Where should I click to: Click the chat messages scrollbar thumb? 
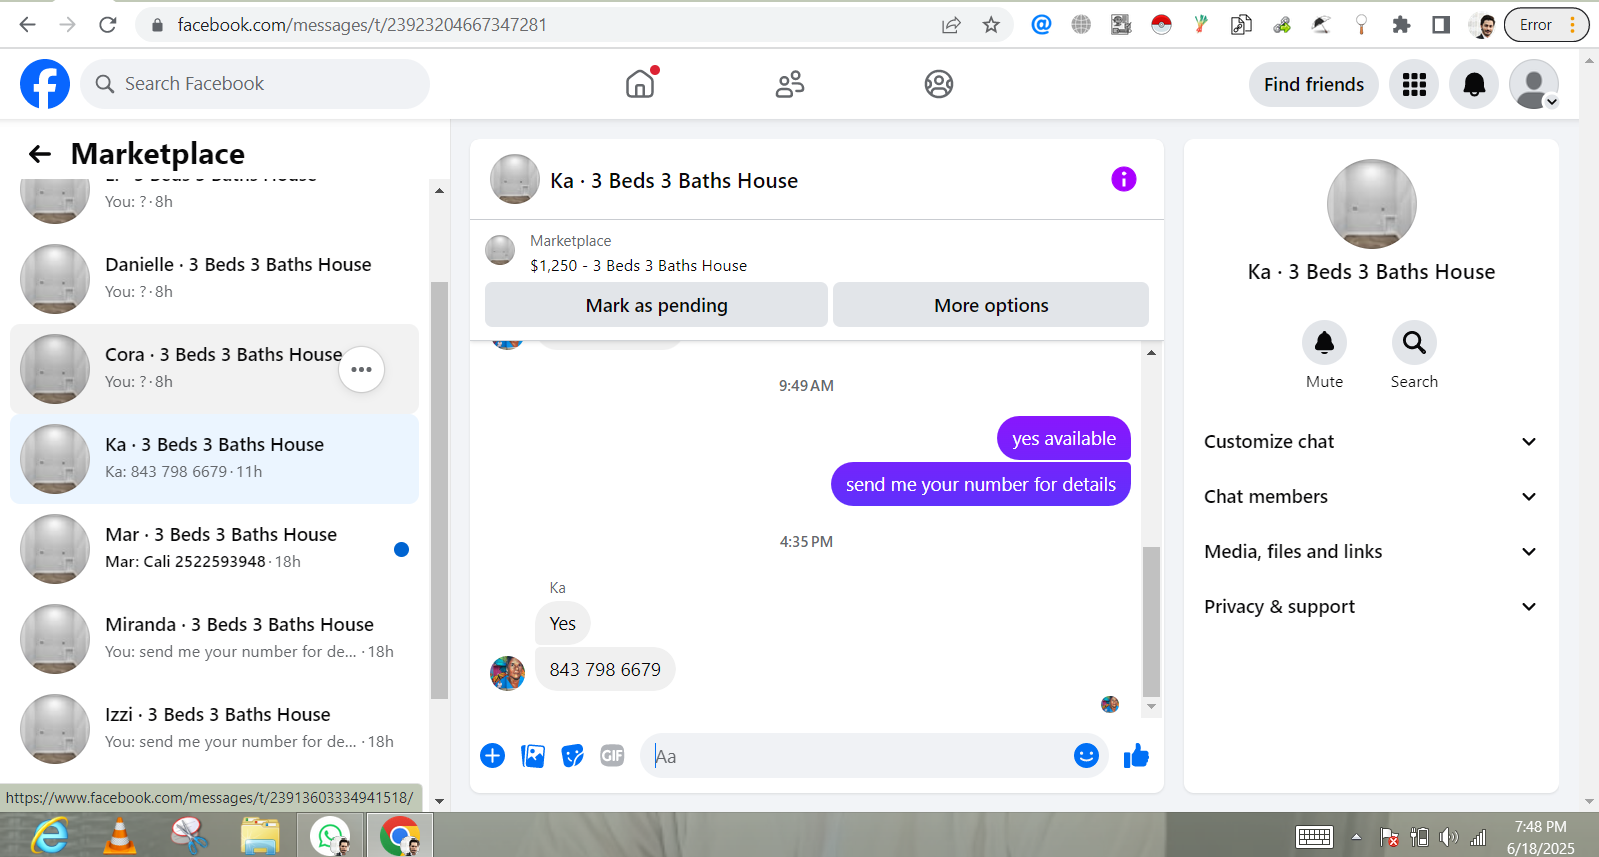point(1151,621)
